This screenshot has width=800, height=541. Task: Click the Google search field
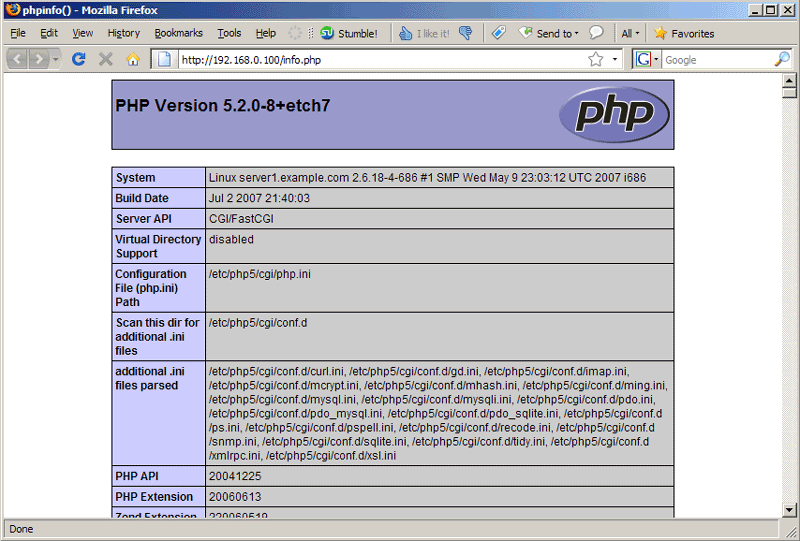tap(717, 60)
